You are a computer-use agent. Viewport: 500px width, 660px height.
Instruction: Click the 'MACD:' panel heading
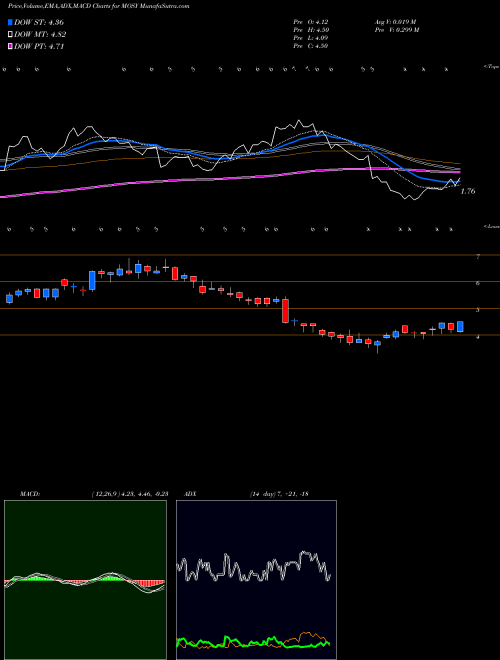click(x=30, y=494)
